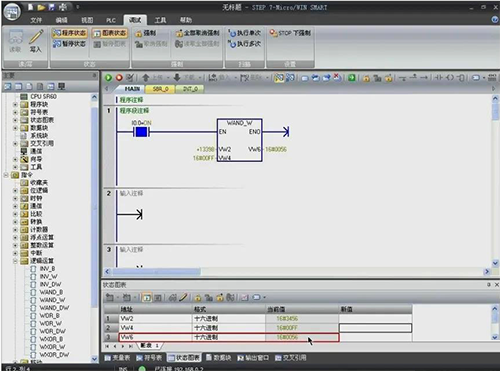Click the upload arrow icon in toolbar
The image size is (500, 371).
146,78
